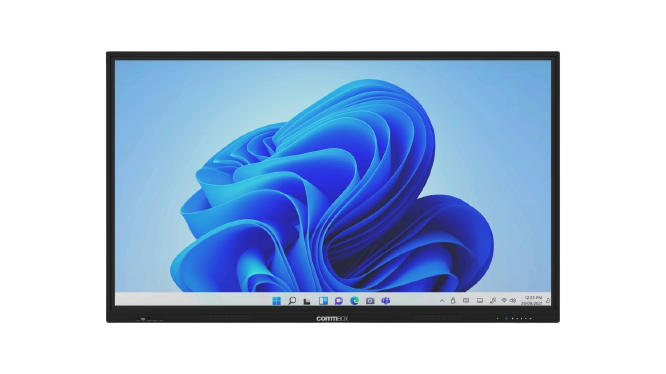Launch the Chat app from taskbar

coord(339,301)
